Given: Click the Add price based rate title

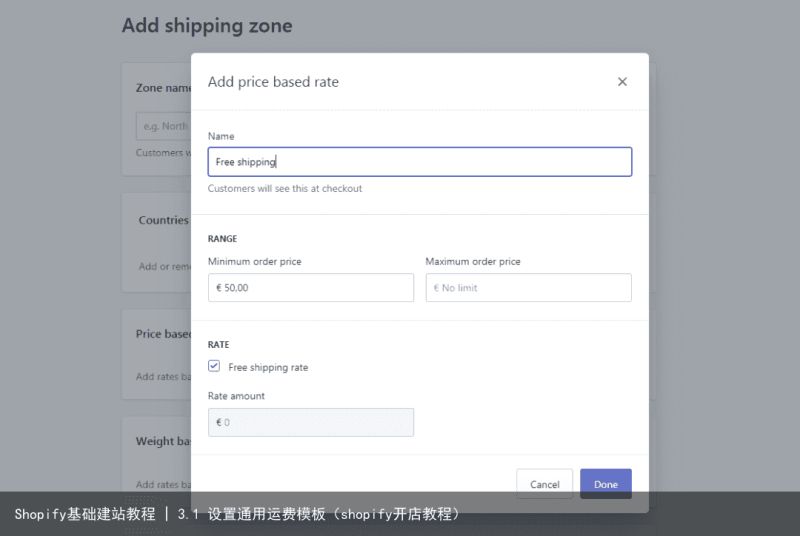Looking at the screenshot, I should pyautogui.click(x=273, y=82).
